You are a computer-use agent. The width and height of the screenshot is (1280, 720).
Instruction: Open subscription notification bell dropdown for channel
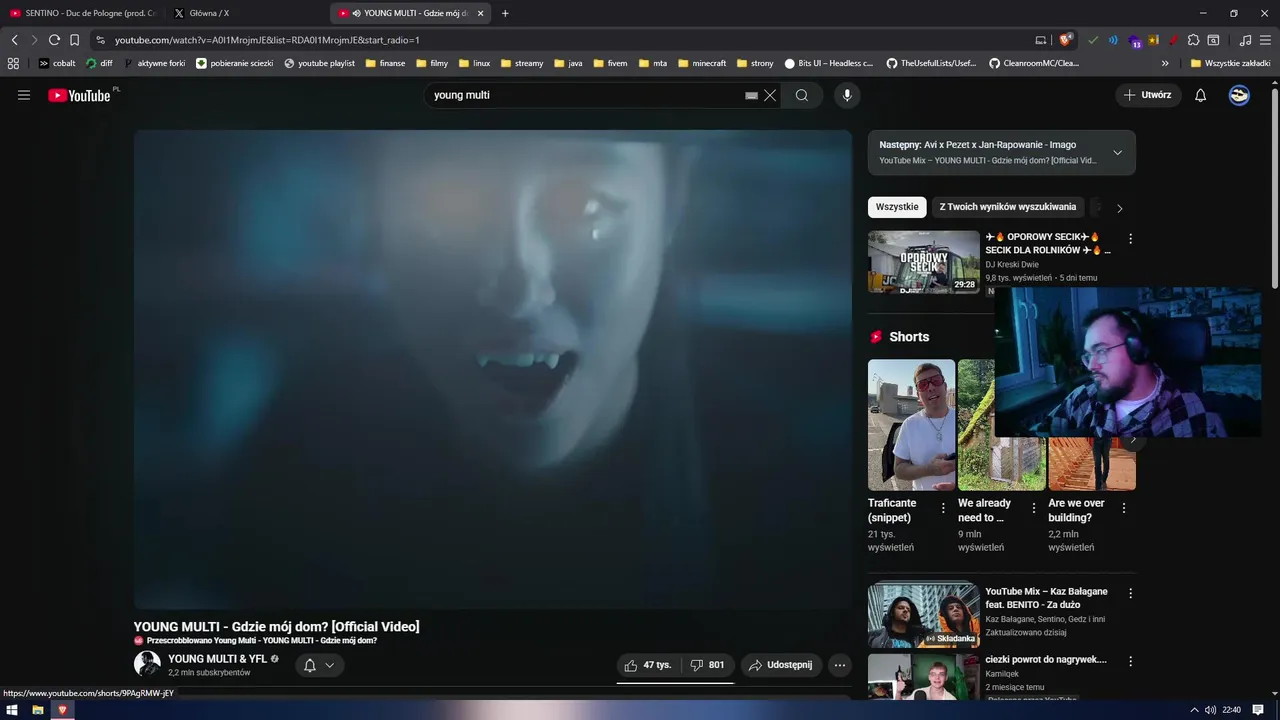coord(319,665)
